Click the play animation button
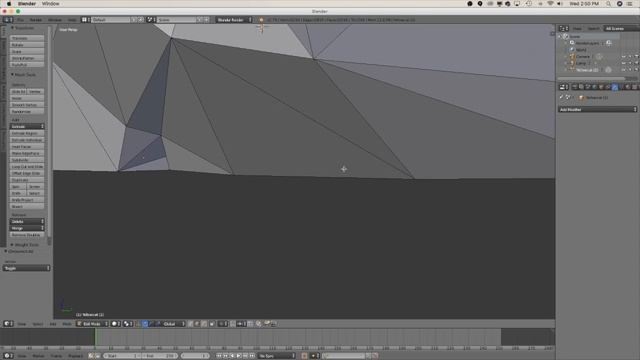This screenshot has width=640, height=360. (239, 356)
